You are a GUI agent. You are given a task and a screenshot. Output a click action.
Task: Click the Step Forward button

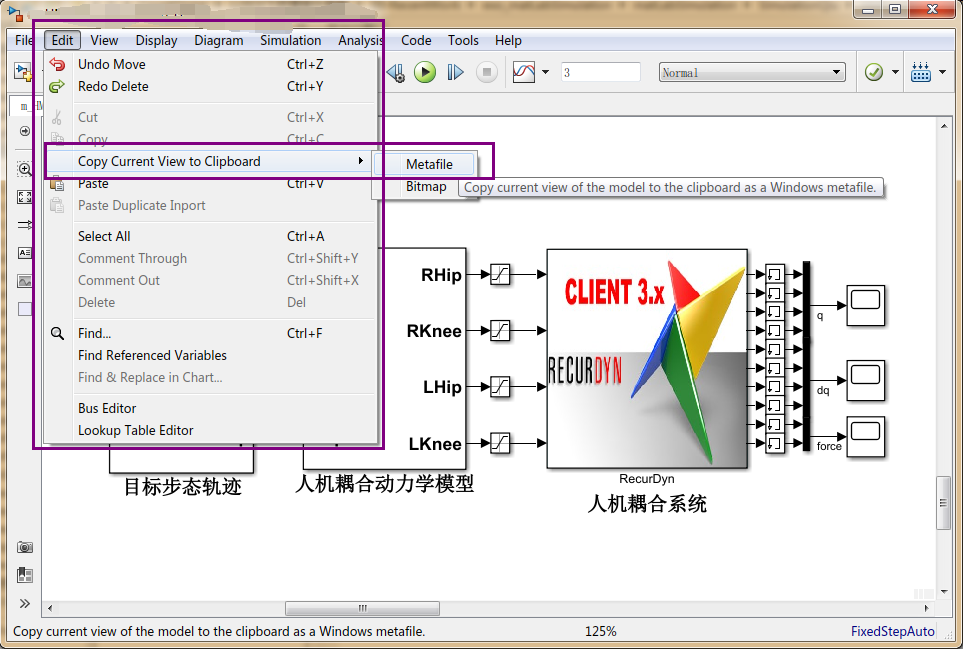[455, 72]
